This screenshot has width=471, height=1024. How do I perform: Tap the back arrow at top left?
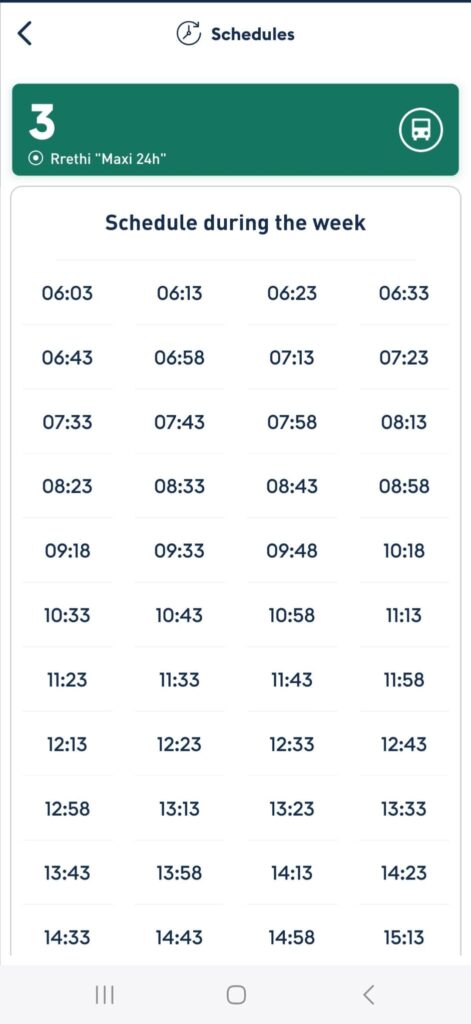coord(24,33)
